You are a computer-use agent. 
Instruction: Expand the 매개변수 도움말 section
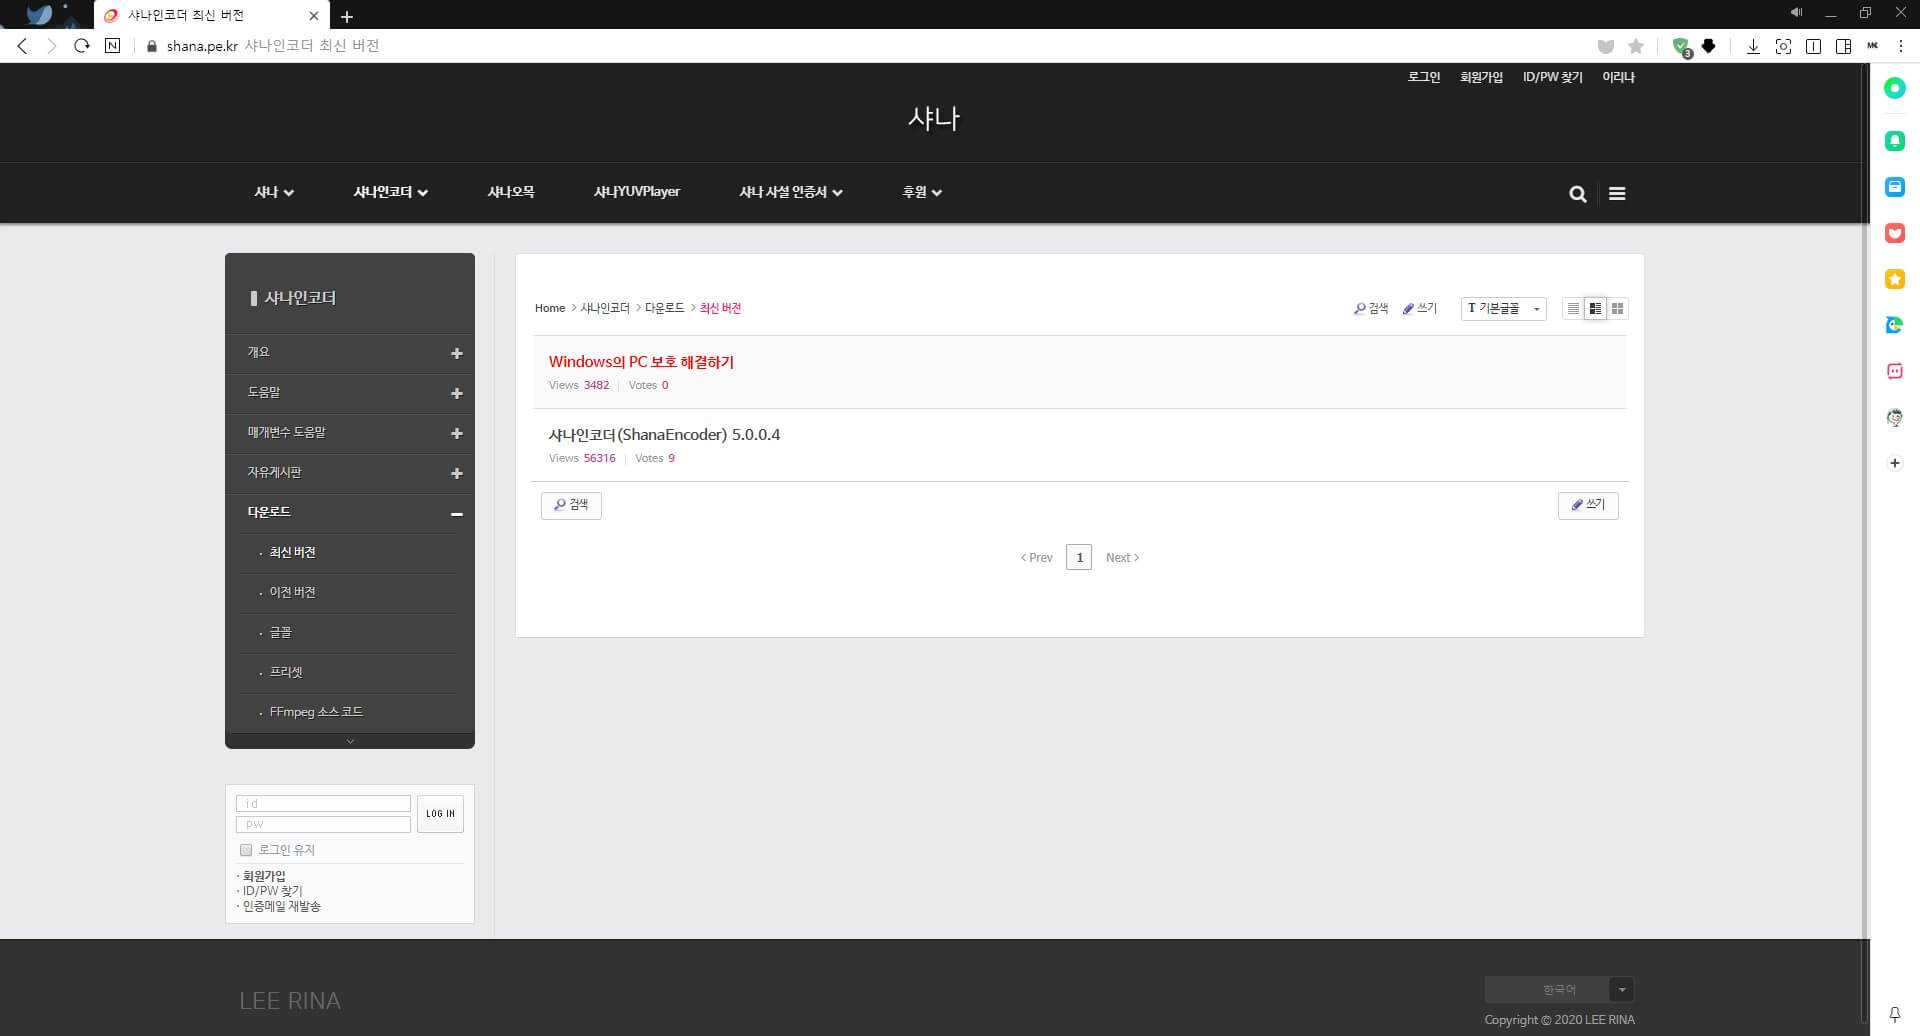[457, 433]
